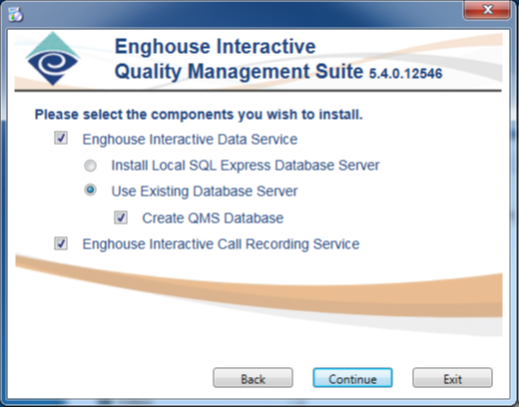Select Use Existing Database Server option
The image size is (519, 407).
tap(90, 190)
